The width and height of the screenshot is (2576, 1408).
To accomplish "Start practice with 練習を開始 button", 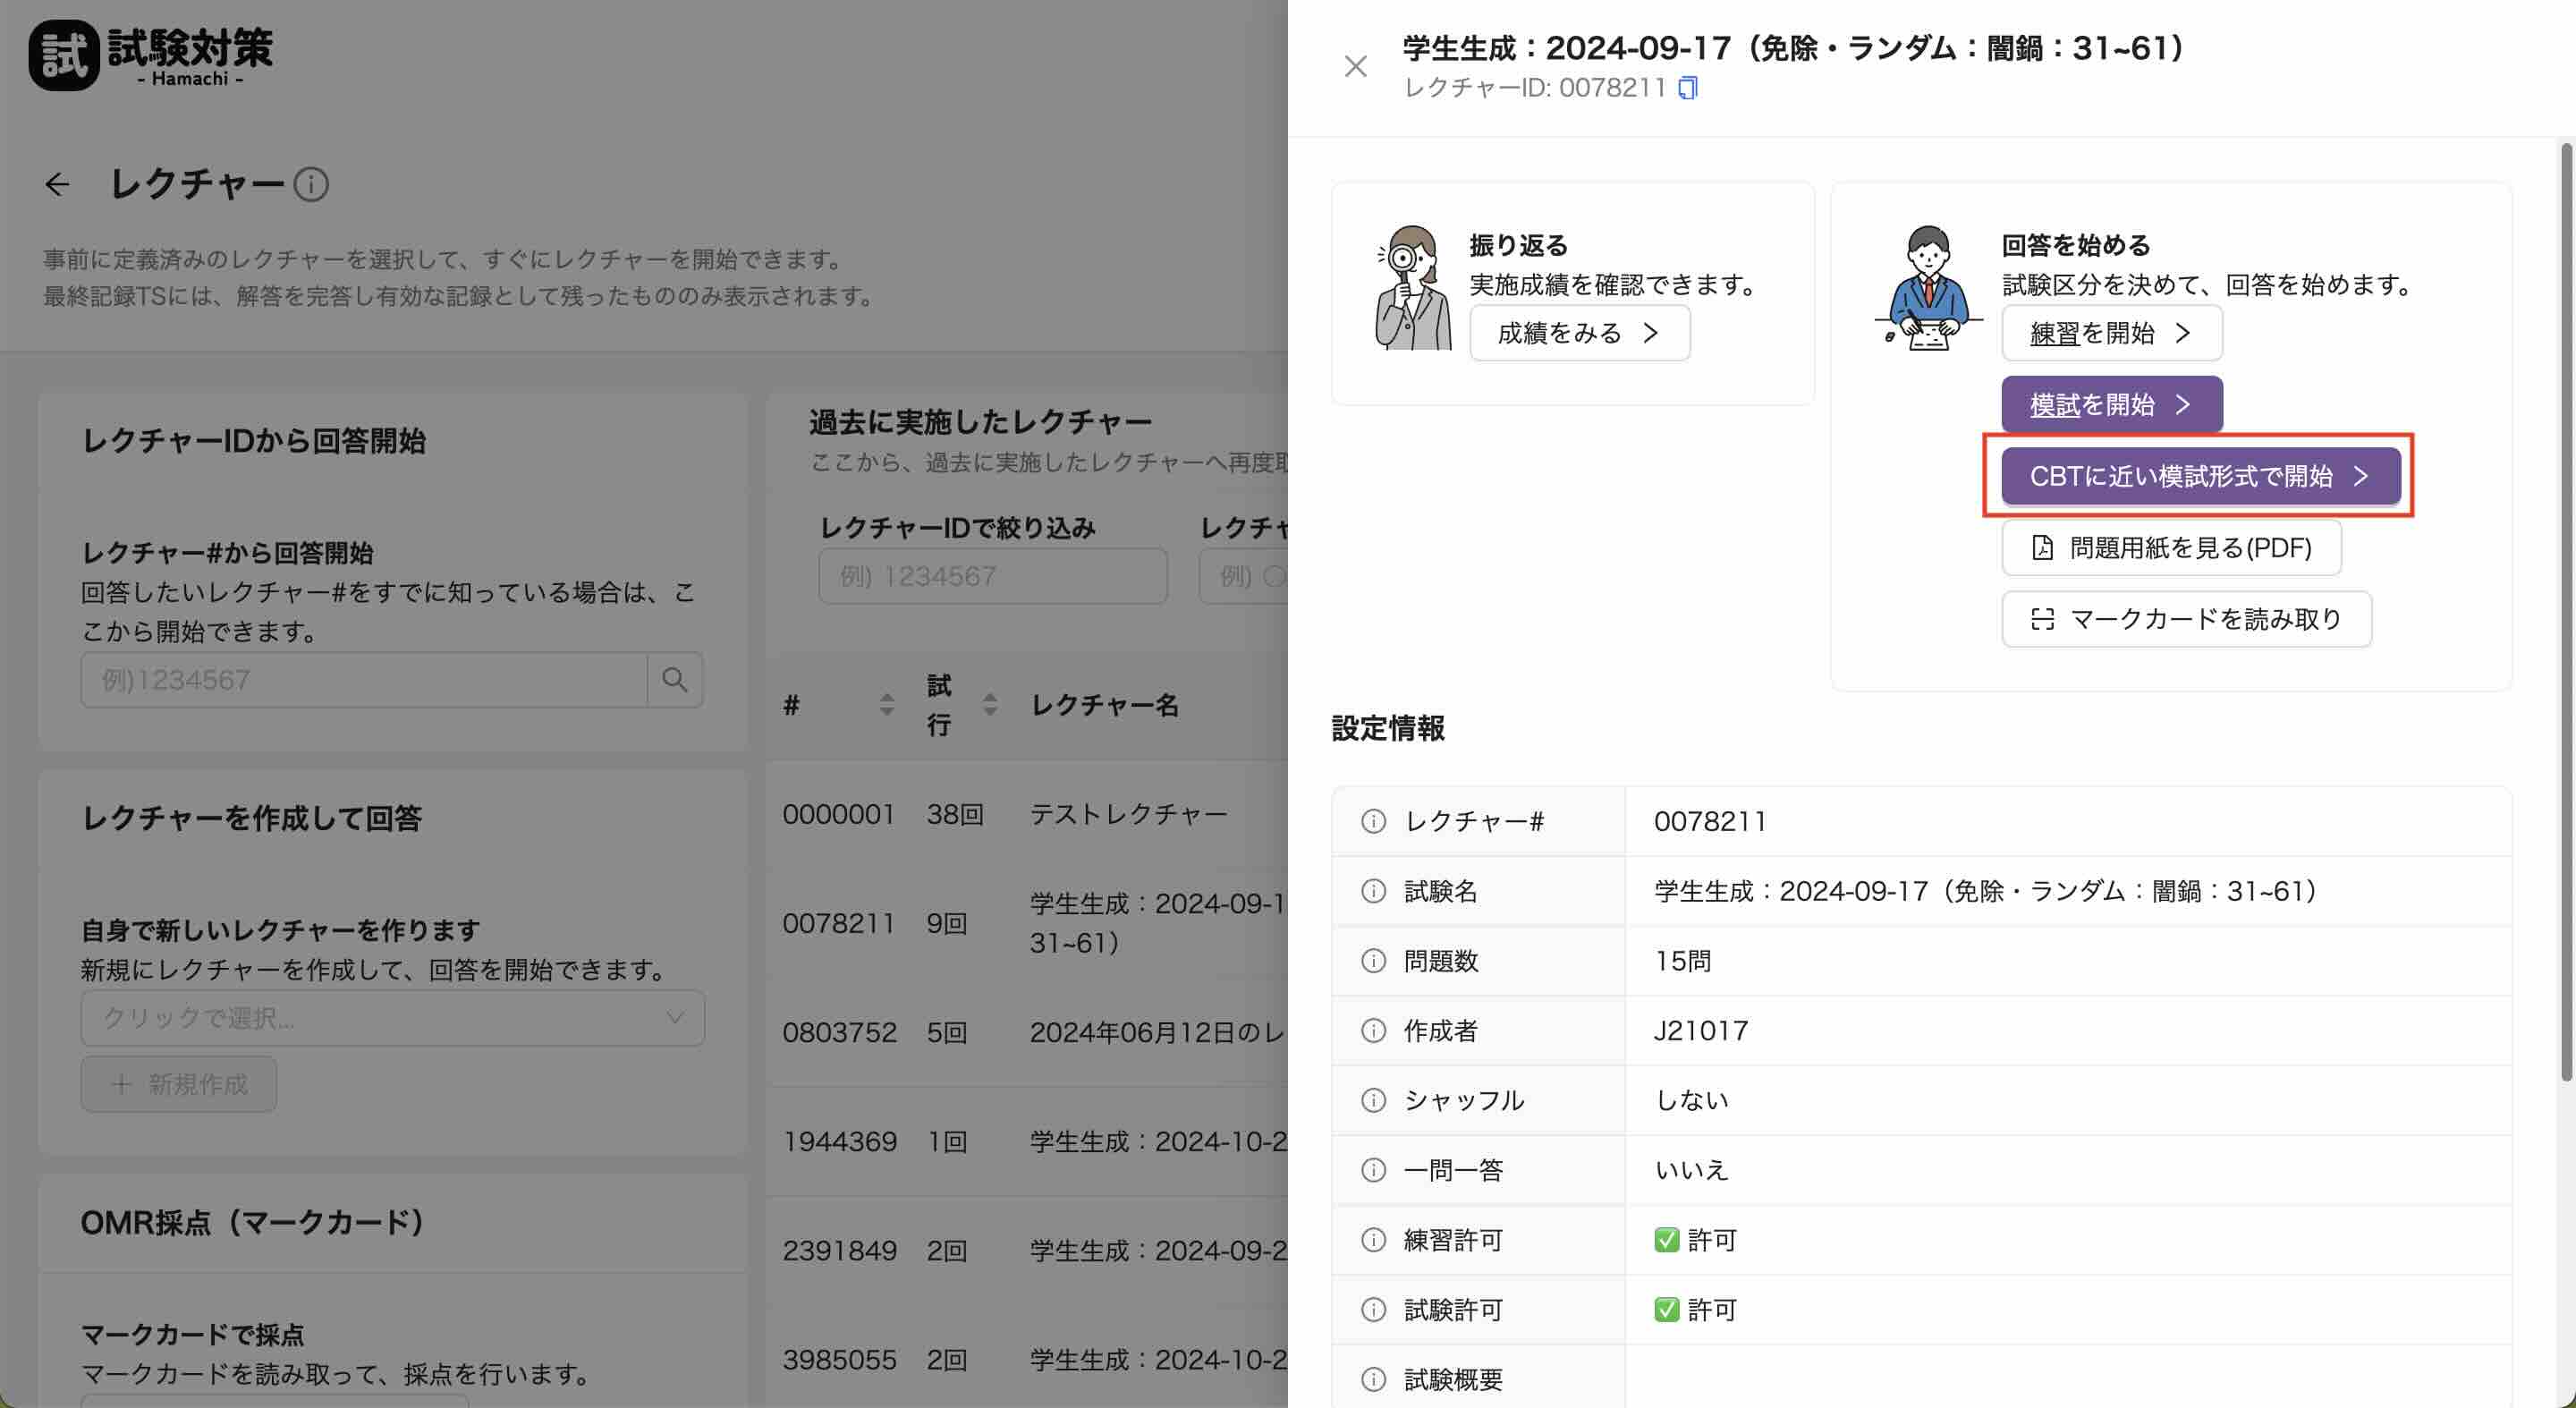I will click(2111, 333).
